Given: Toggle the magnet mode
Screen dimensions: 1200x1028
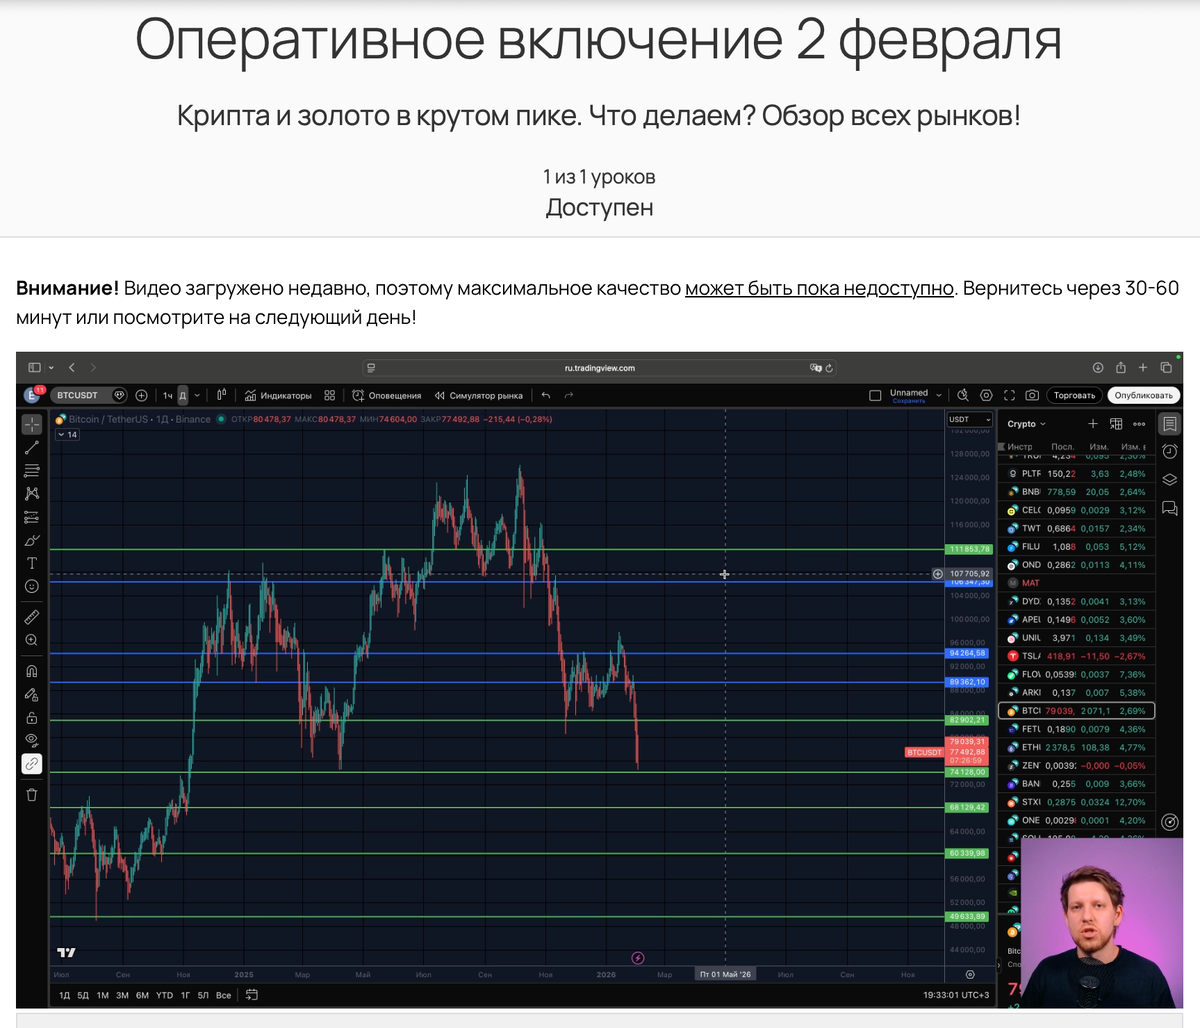Looking at the screenshot, I should point(32,671).
